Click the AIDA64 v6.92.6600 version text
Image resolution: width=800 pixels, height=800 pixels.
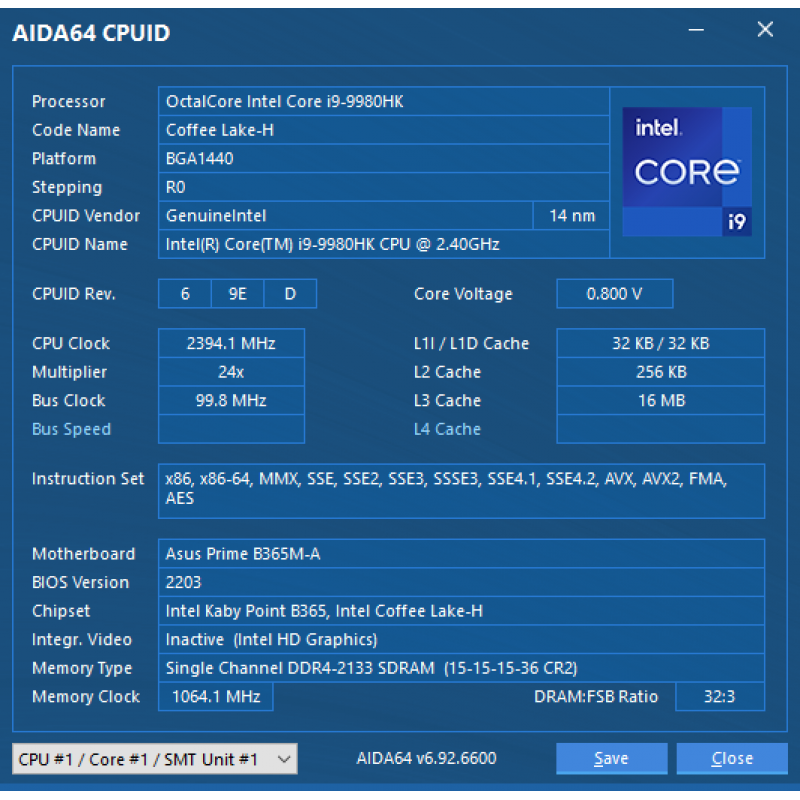(x=426, y=758)
